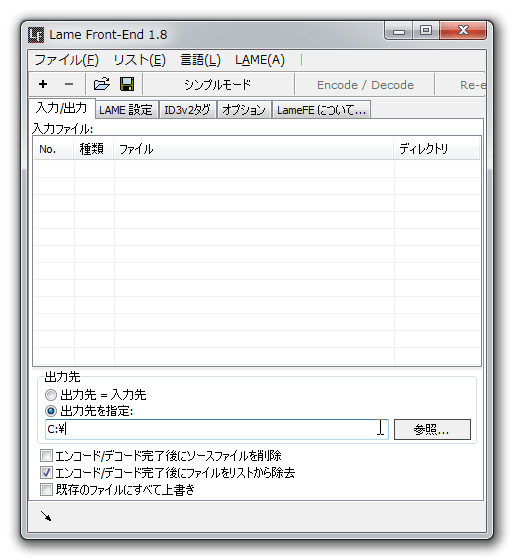Maximize the Lame Front-End window
Viewport: 514px width, 560px height.
click(426, 31)
